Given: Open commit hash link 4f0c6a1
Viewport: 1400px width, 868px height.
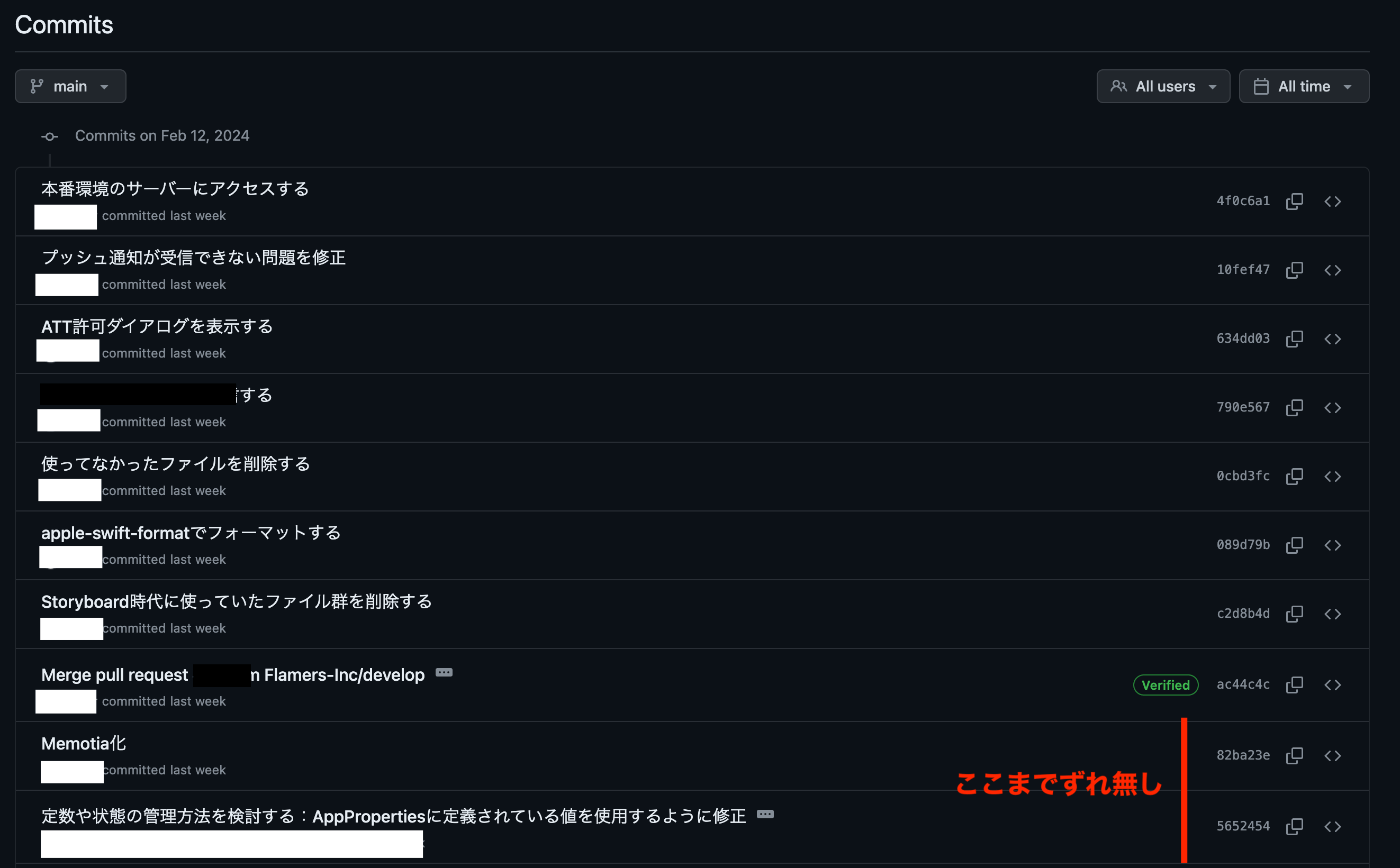Looking at the screenshot, I should tap(1243, 201).
